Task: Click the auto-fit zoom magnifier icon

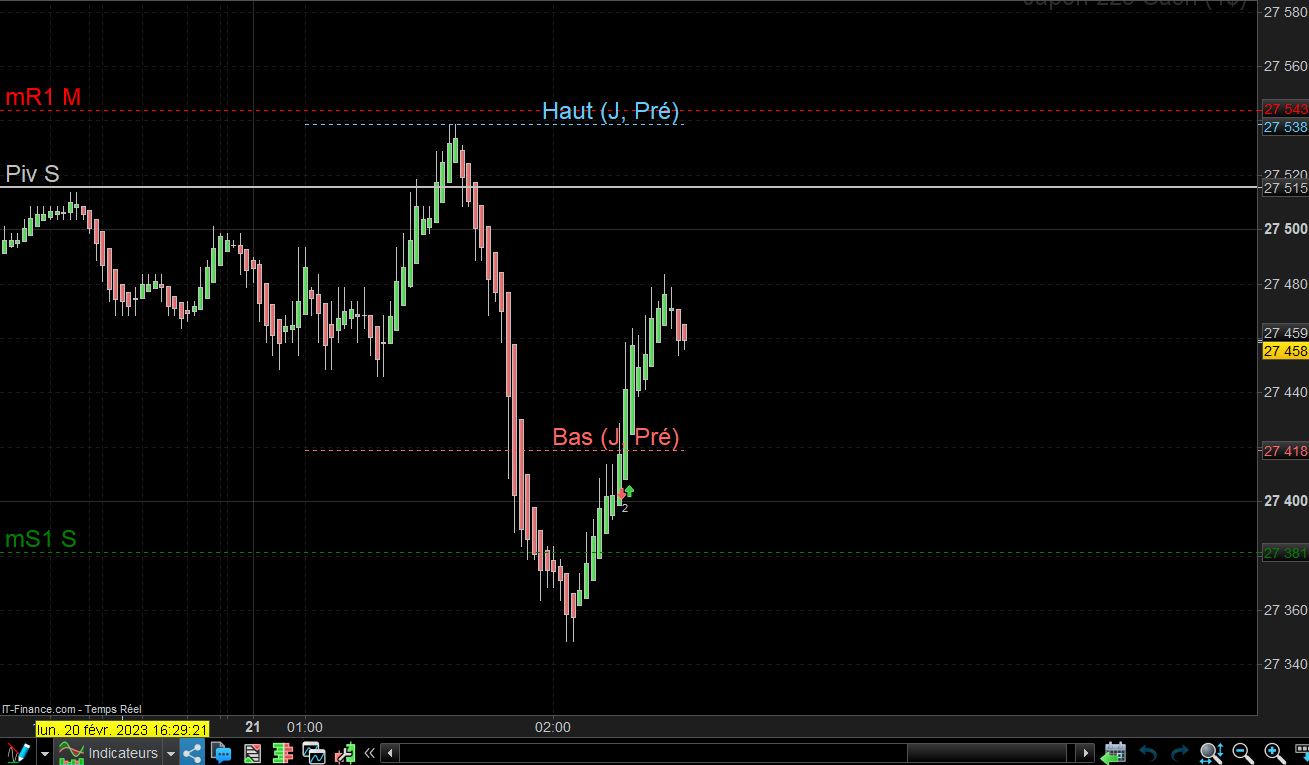Action: (x=1211, y=752)
